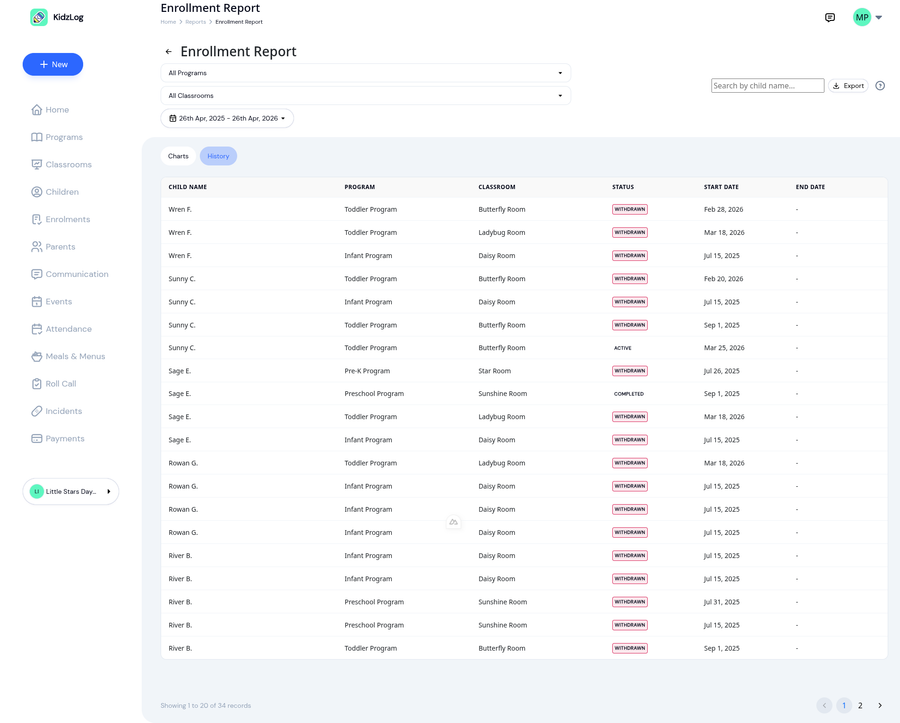Screen dimensions: 900x723
Task: Click the Reports breadcrumb link
Action: tap(196, 22)
